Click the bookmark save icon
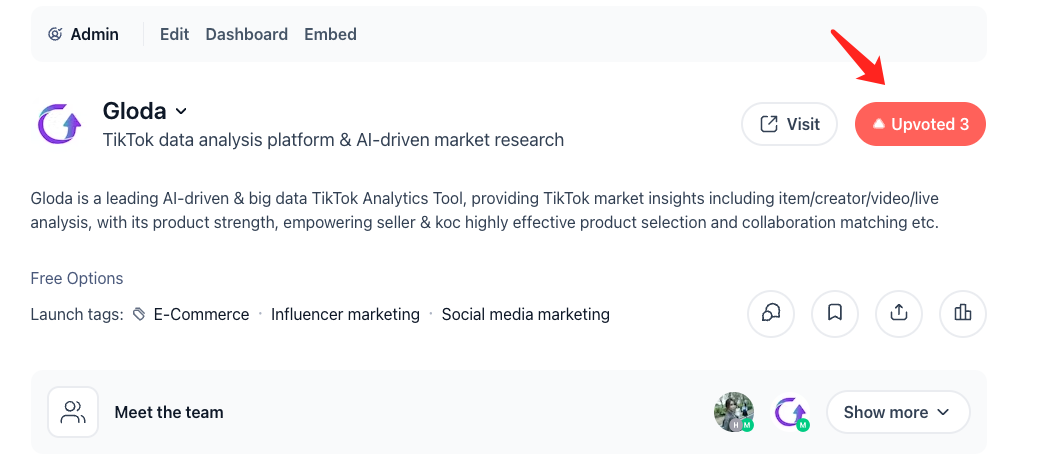The image size is (1048, 459). coord(835,313)
